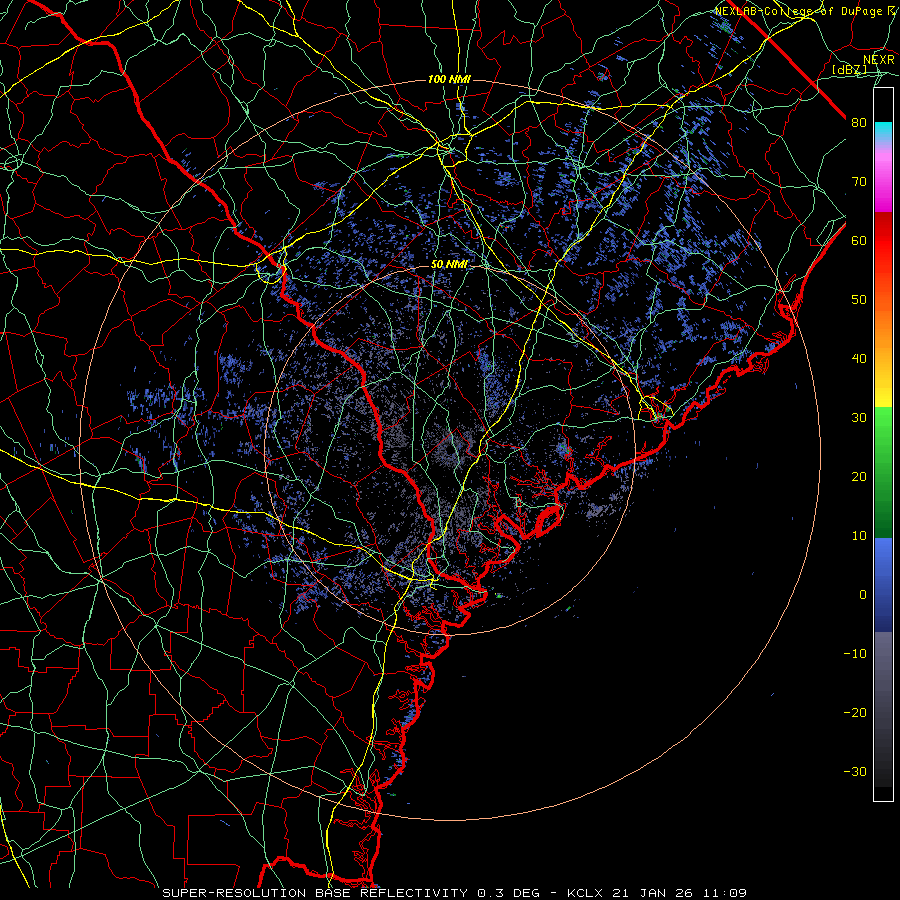The height and width of the screenshot is (900, 900).
Task: Select the "-20" value on dBZ scale
Action: (855, 713)
